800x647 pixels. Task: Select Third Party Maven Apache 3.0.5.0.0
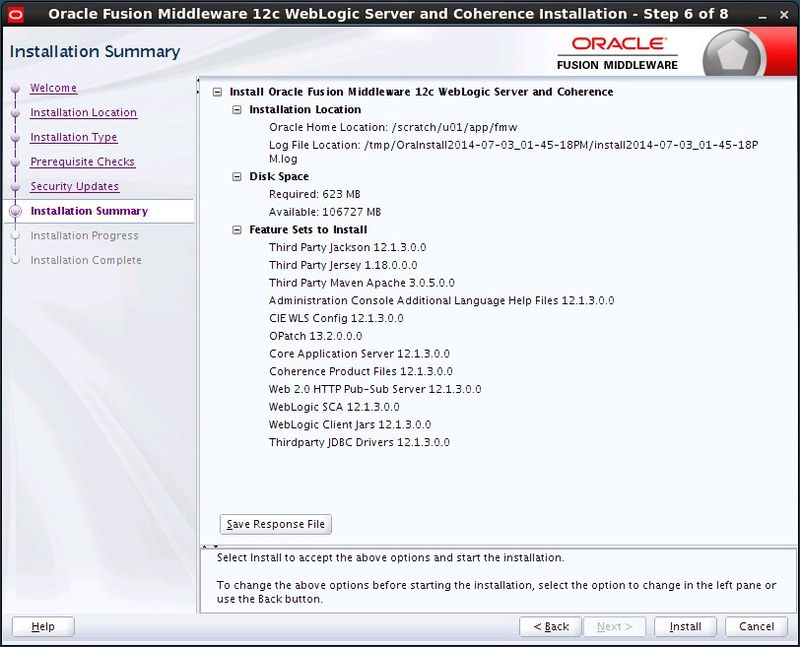(x=362, y=283)
